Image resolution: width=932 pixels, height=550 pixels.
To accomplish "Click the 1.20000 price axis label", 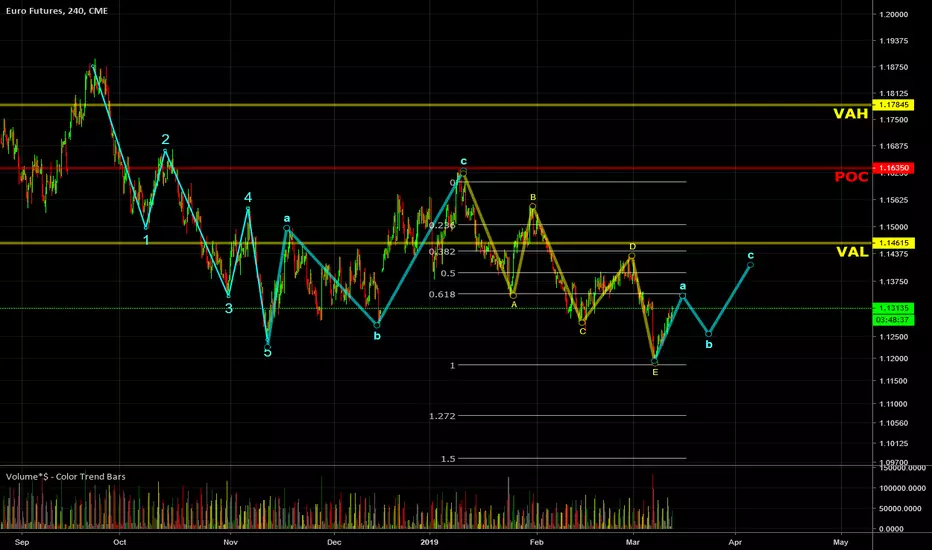I will (x=893, y=14).
